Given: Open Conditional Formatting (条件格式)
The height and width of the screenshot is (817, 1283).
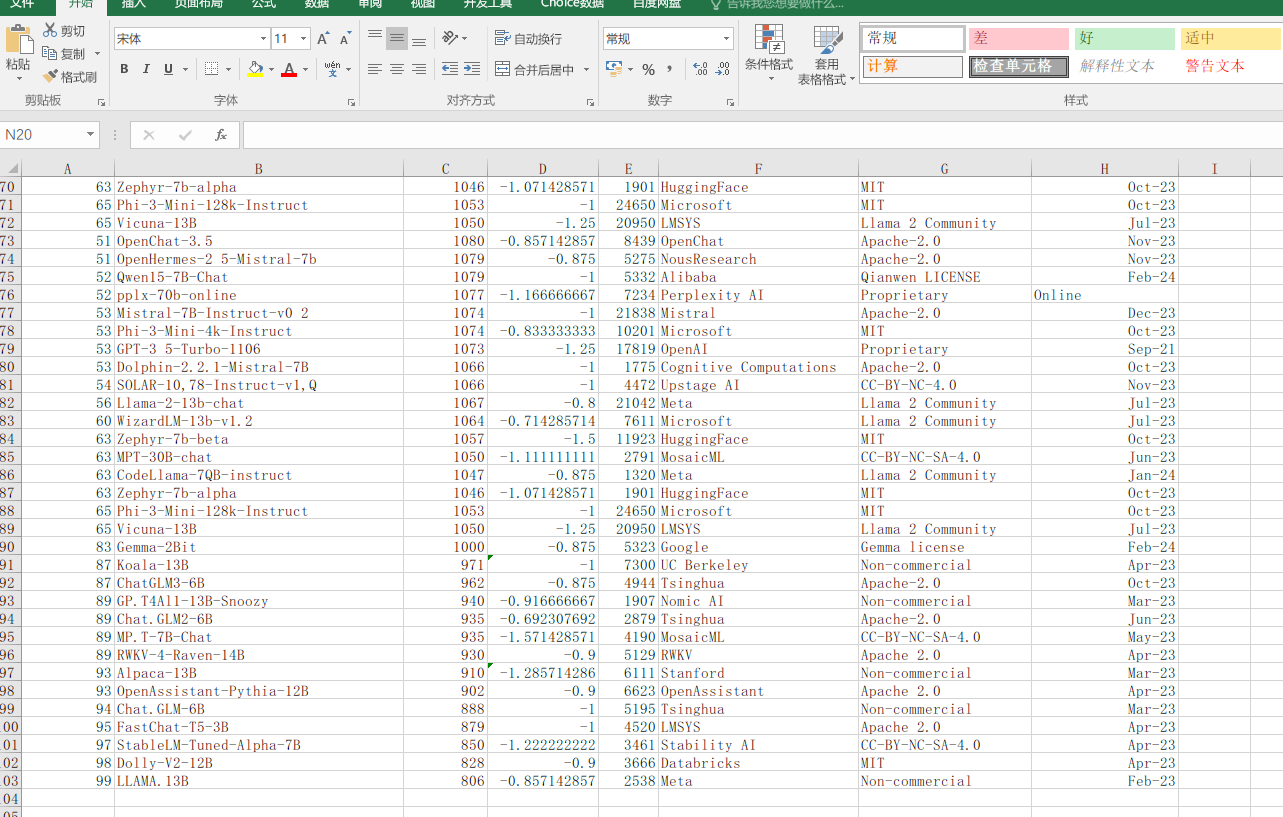Looking at the screenshot, I should (769, 54).
